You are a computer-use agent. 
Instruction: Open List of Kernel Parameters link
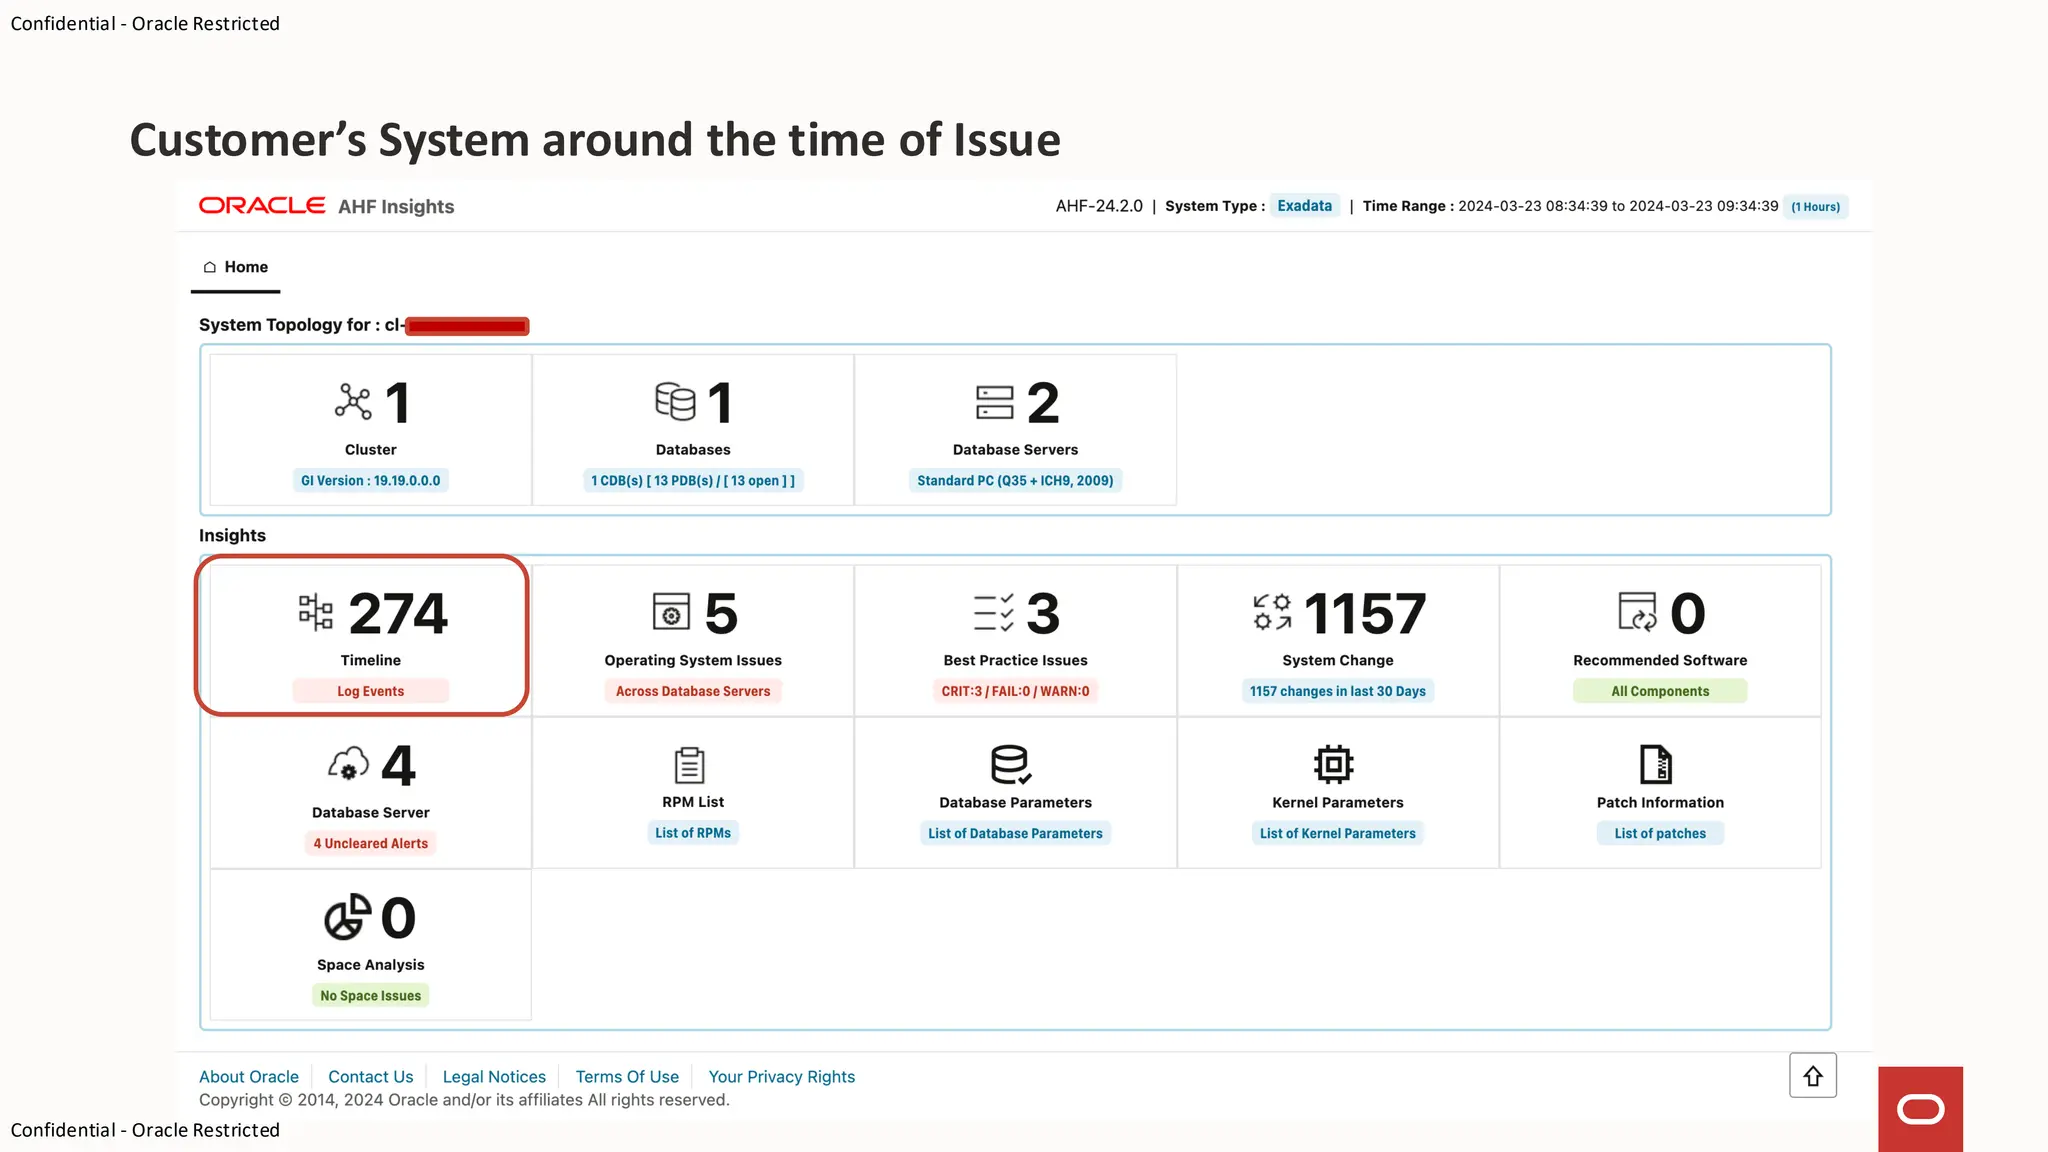1338,833
